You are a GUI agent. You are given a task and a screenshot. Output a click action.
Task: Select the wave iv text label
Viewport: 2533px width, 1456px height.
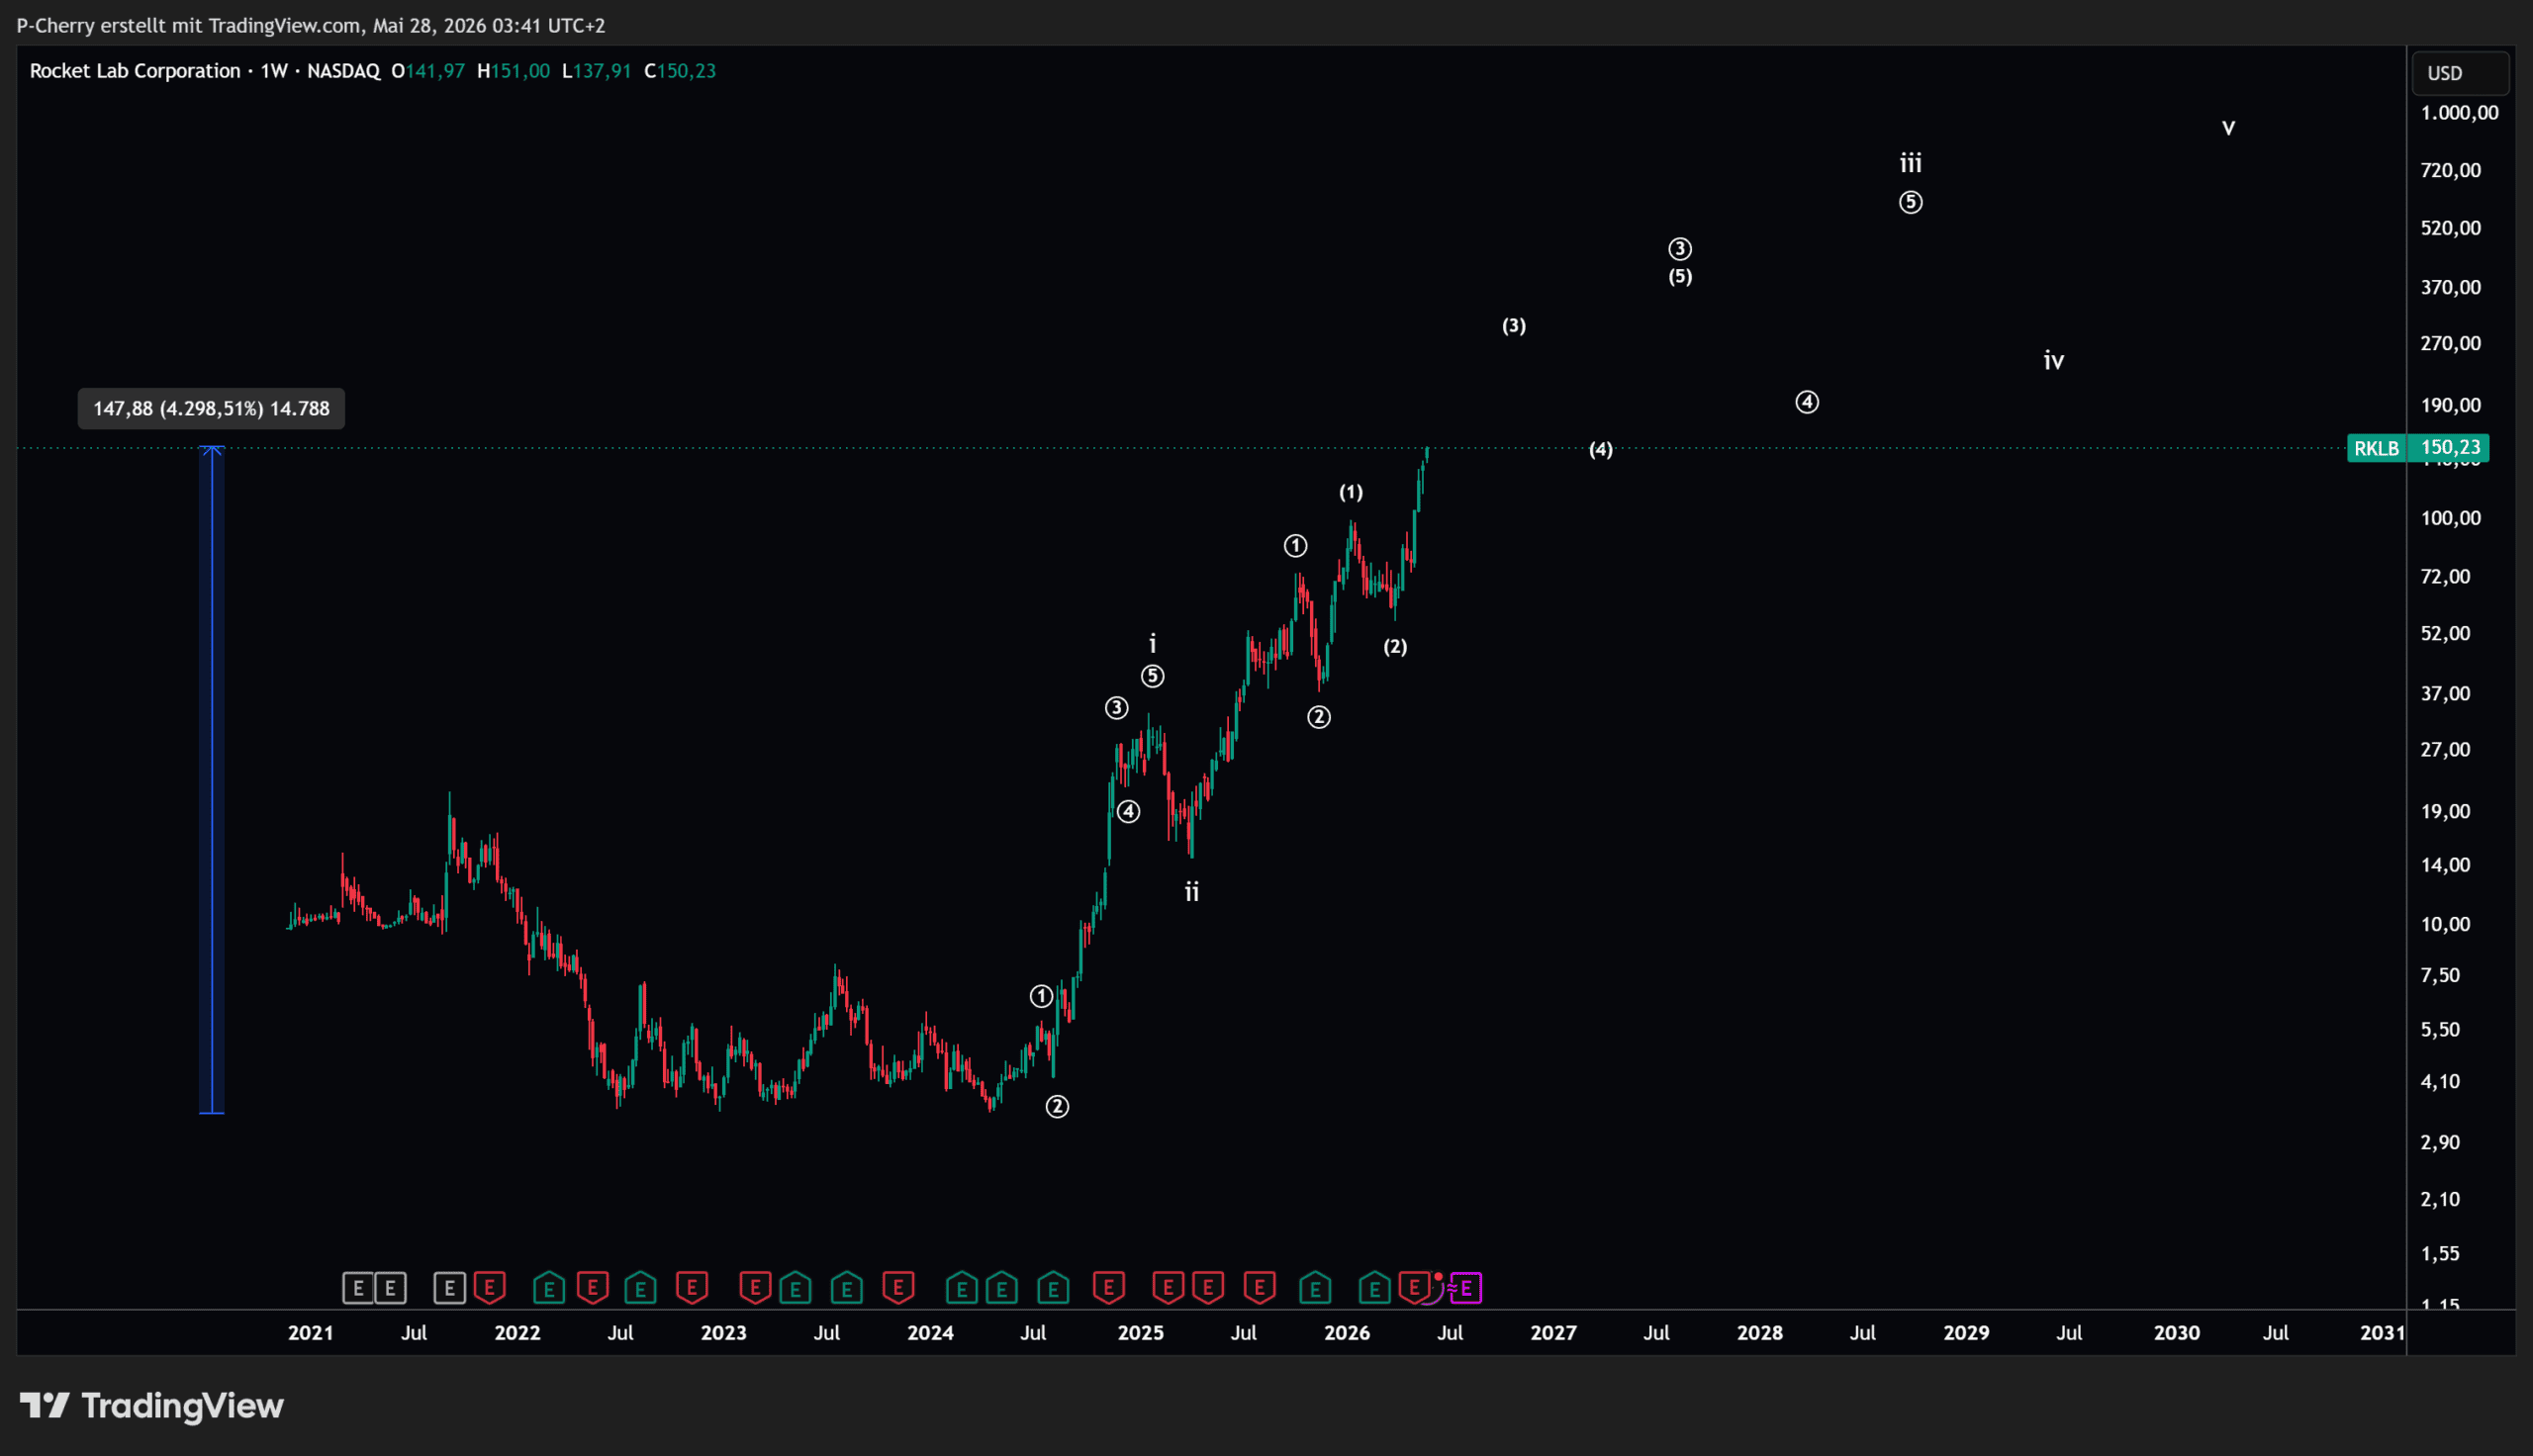[x=2054, y=360]
